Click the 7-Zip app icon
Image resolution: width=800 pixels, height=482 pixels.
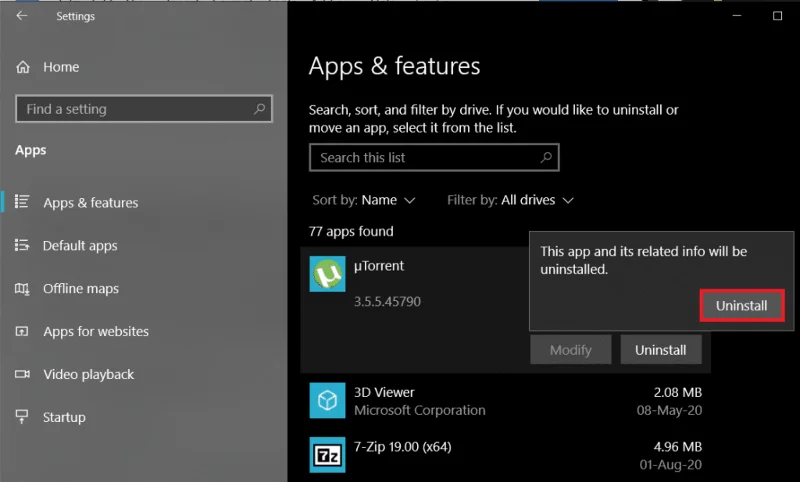coord(327,454)
